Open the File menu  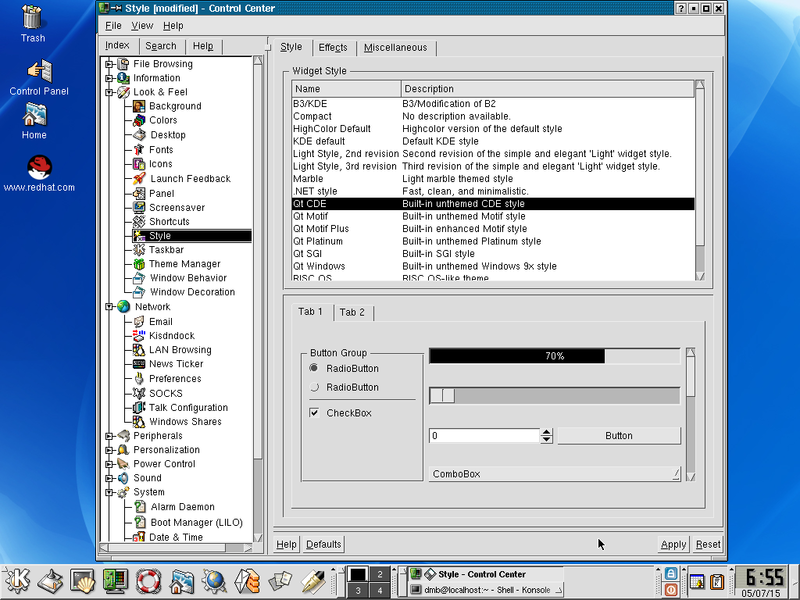[113, 26]
